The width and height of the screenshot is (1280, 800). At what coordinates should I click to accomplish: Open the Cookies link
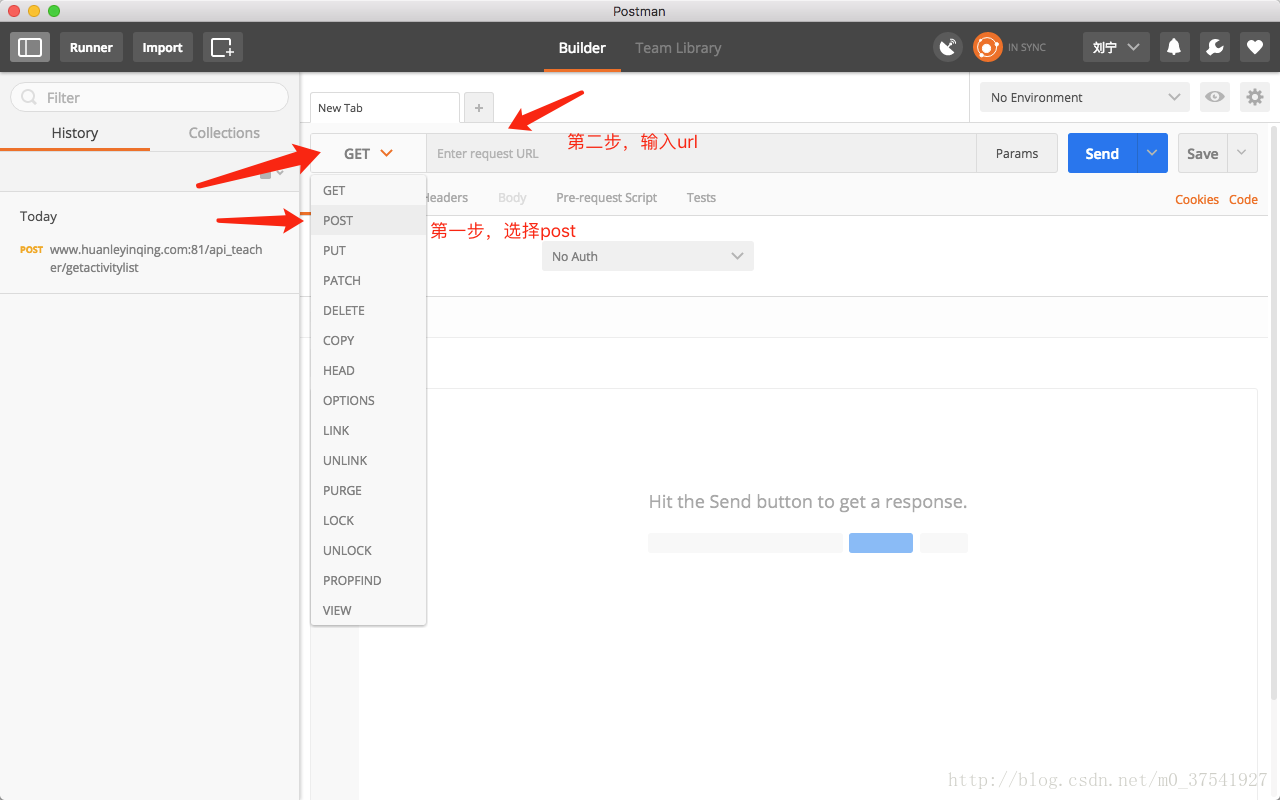coord(1197,200)
